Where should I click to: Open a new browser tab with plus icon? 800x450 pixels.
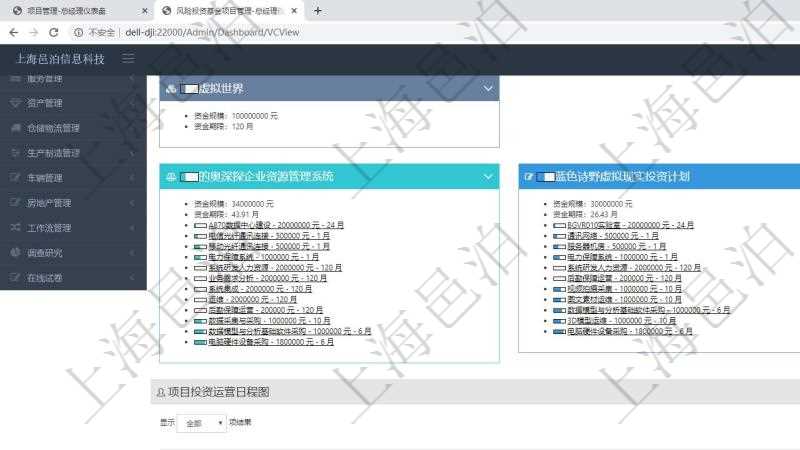[317, 10]
